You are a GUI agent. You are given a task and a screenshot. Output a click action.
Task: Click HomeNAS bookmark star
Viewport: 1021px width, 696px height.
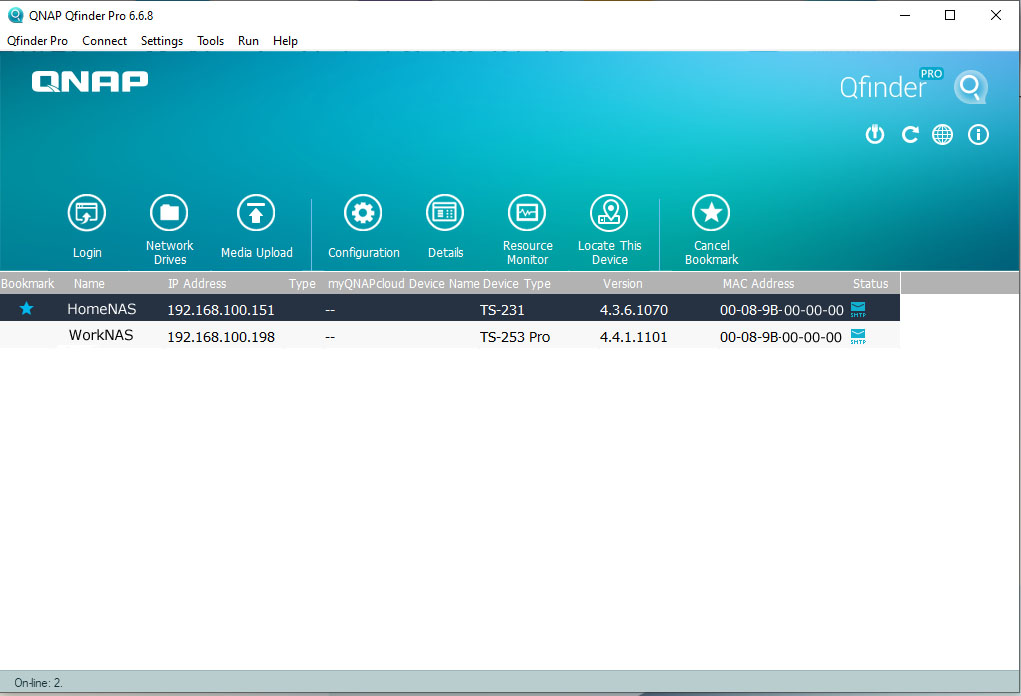(x=26, y=309)
